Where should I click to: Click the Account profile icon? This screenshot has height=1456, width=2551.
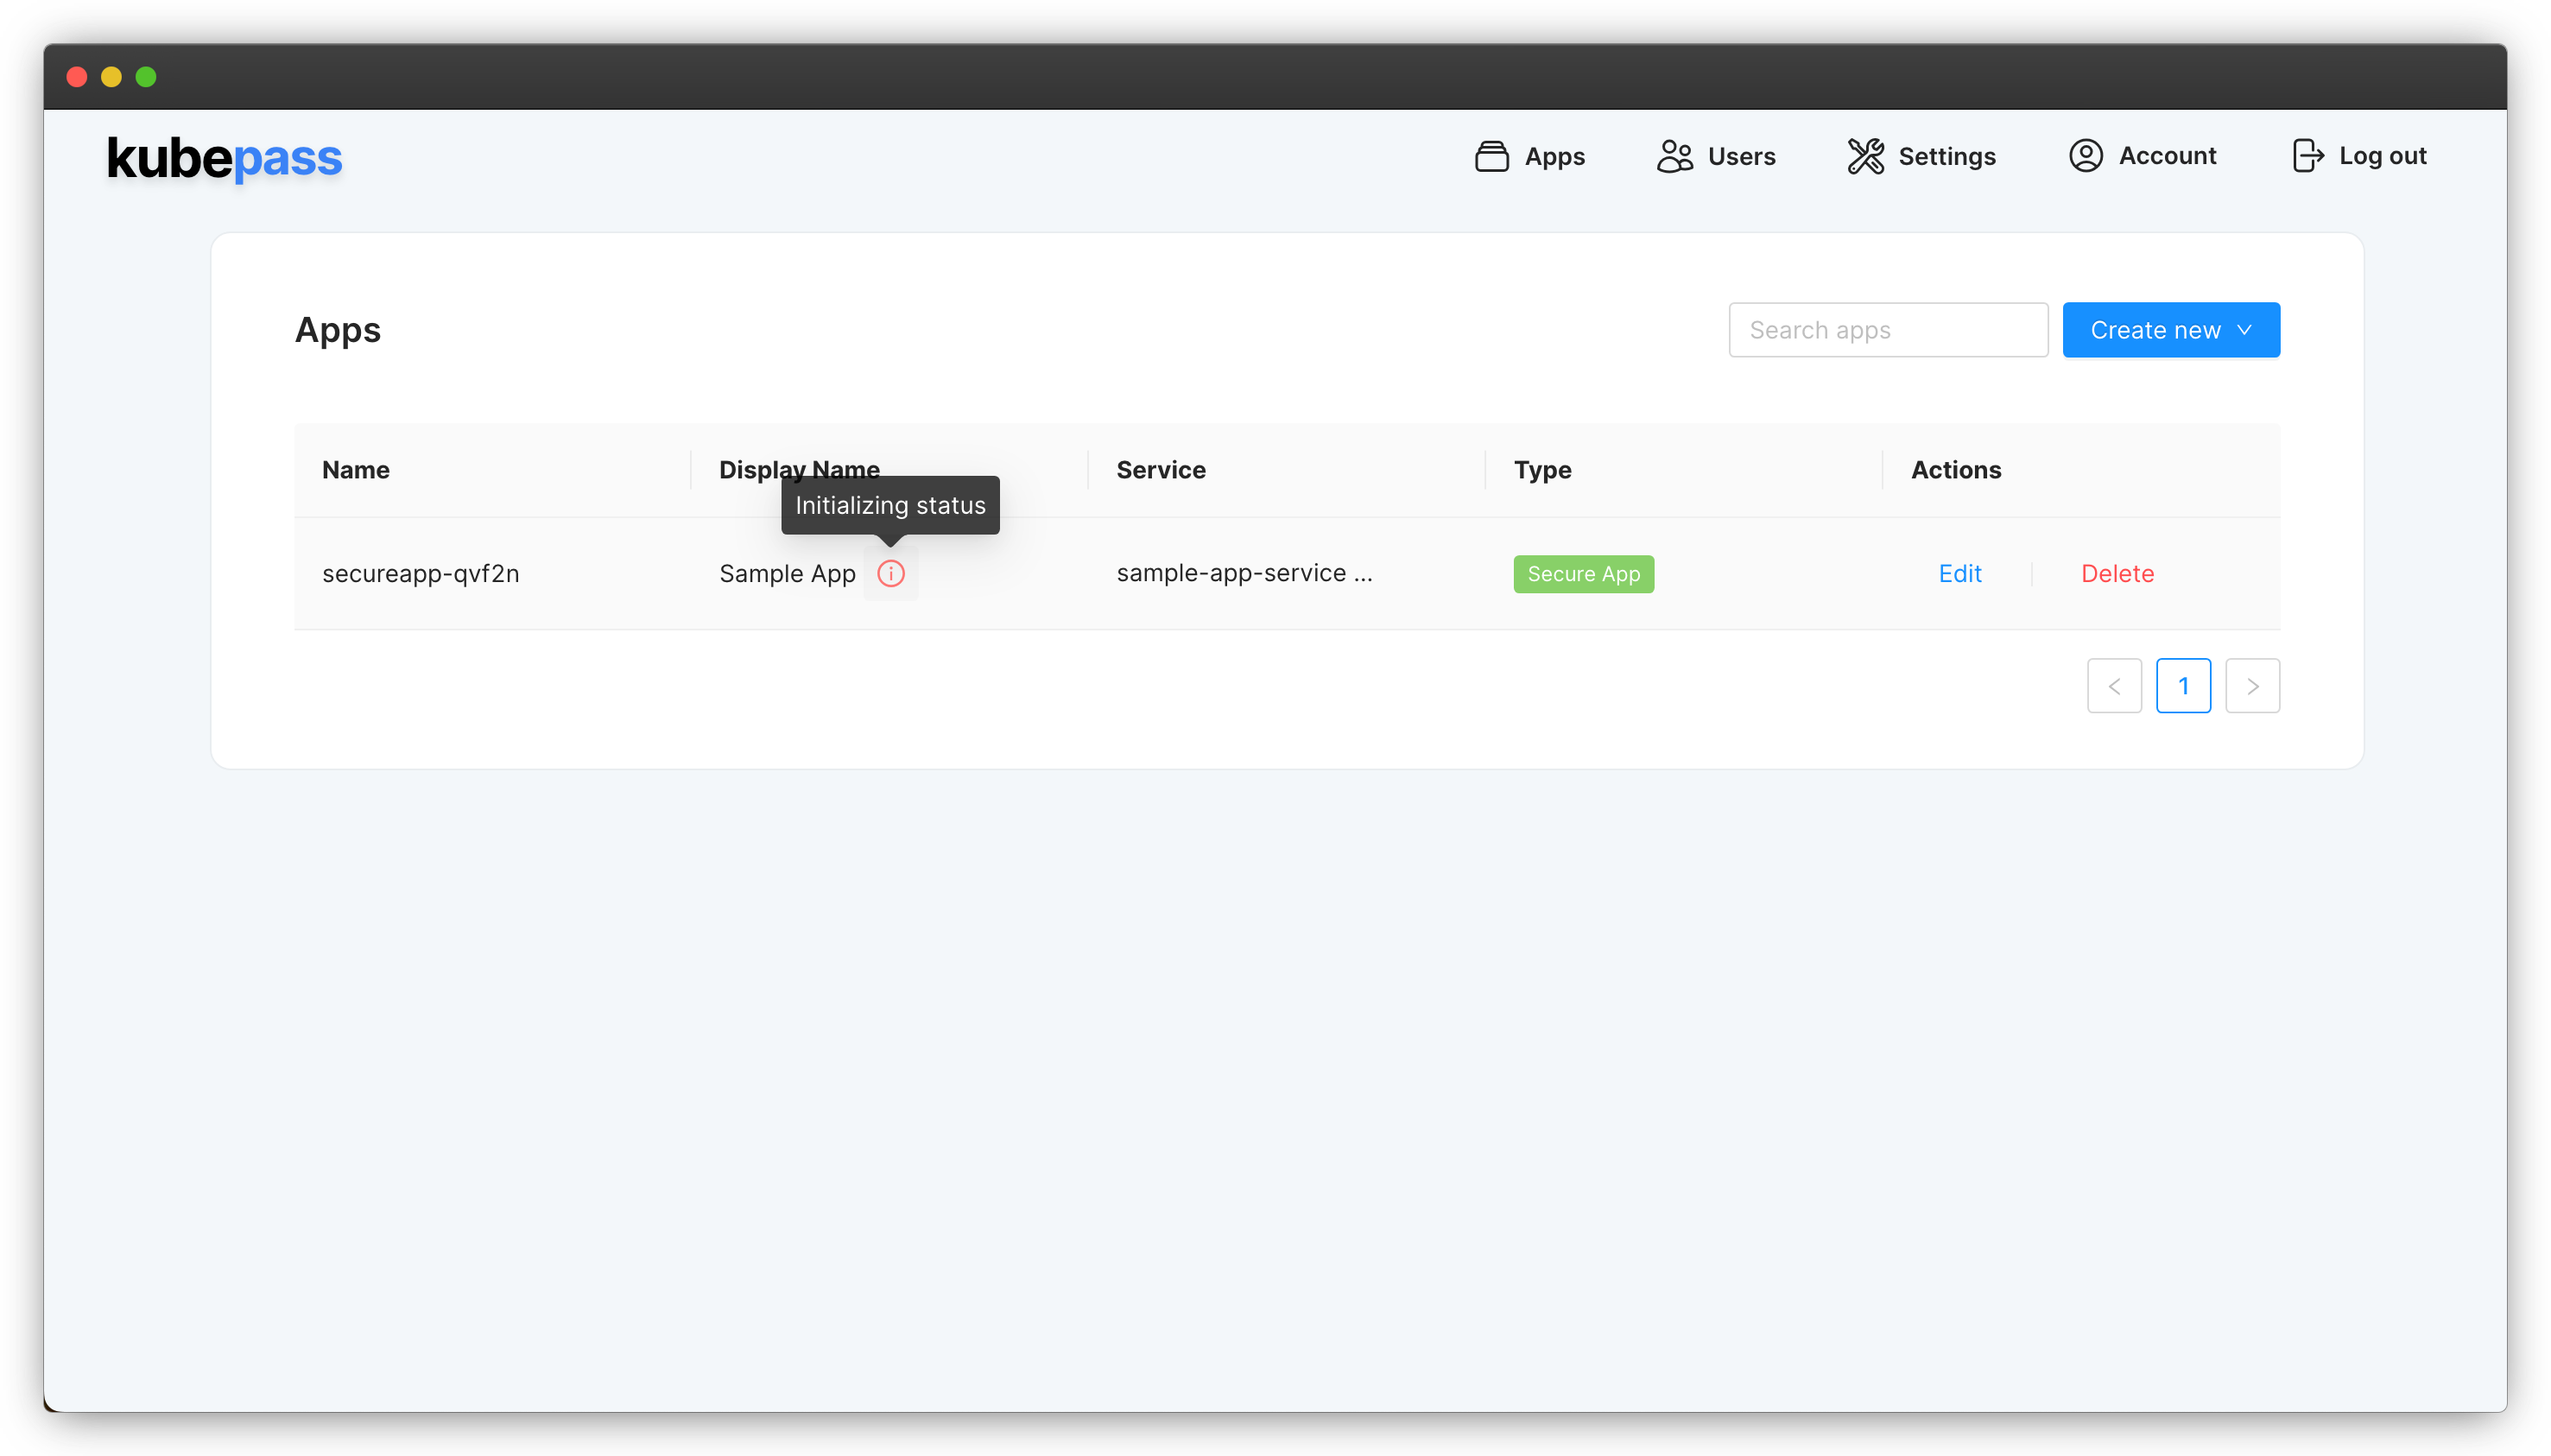coord(2086,156)
